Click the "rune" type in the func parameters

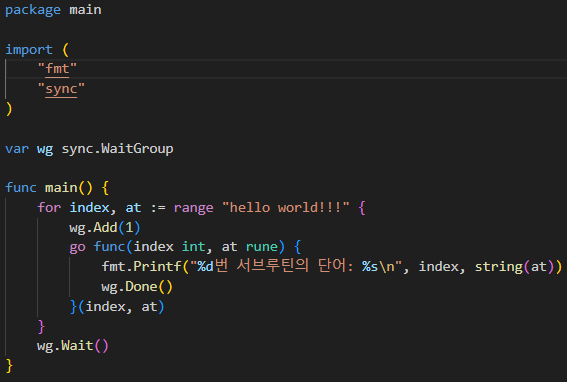coord(262,247)
